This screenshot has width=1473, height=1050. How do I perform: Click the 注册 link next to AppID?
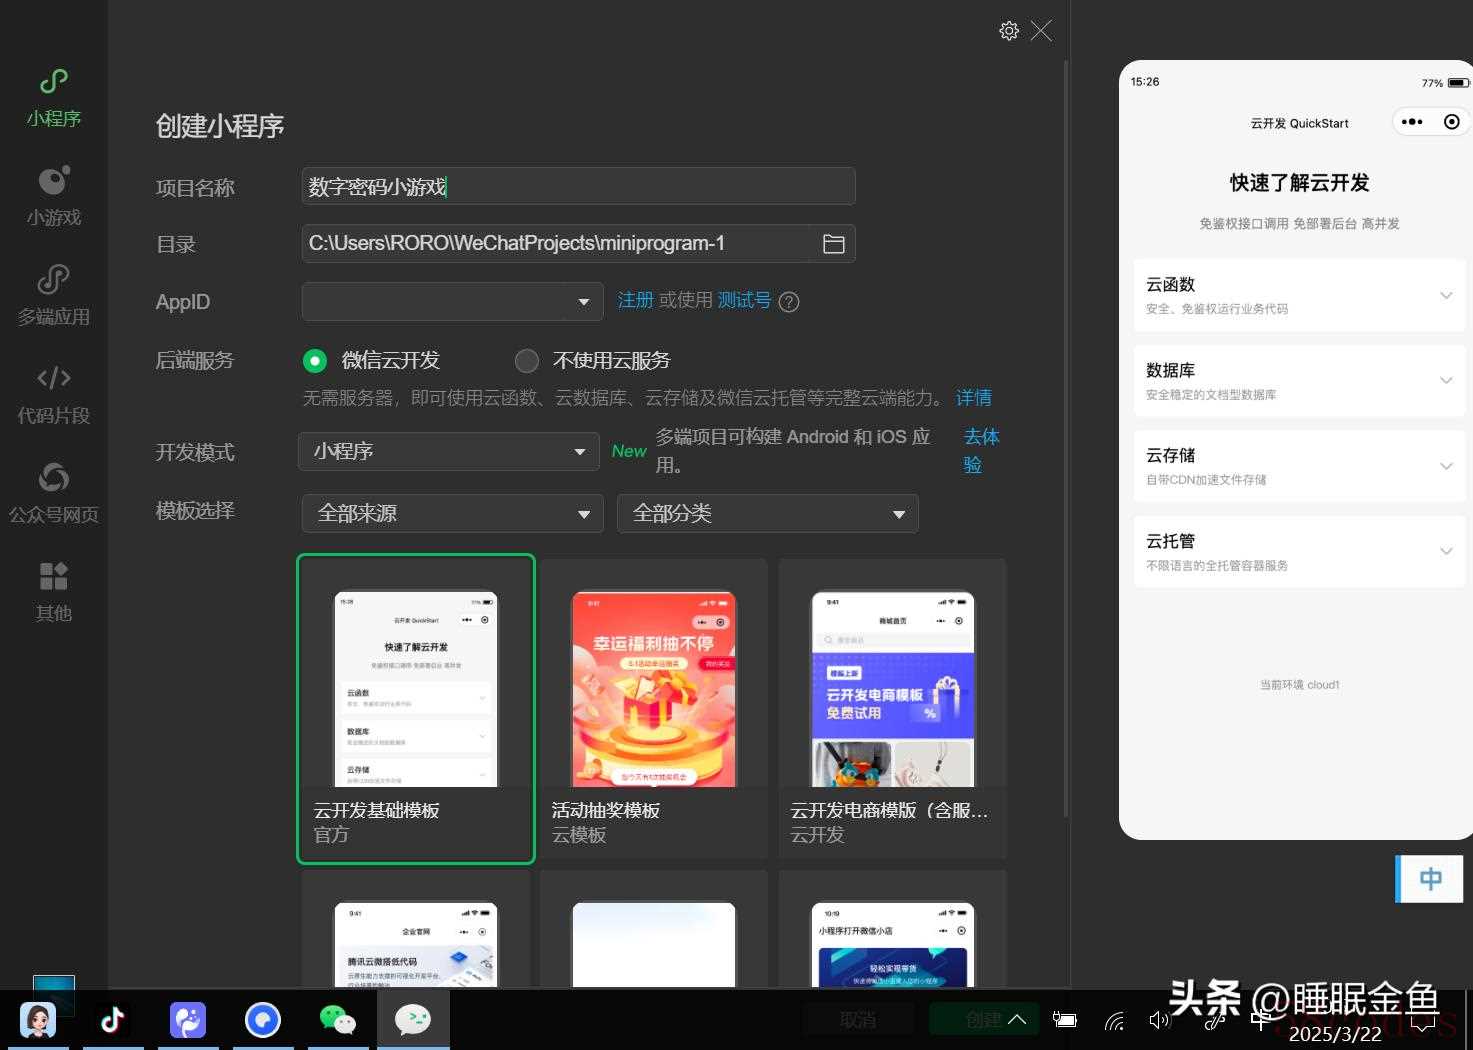click(635, 301)
